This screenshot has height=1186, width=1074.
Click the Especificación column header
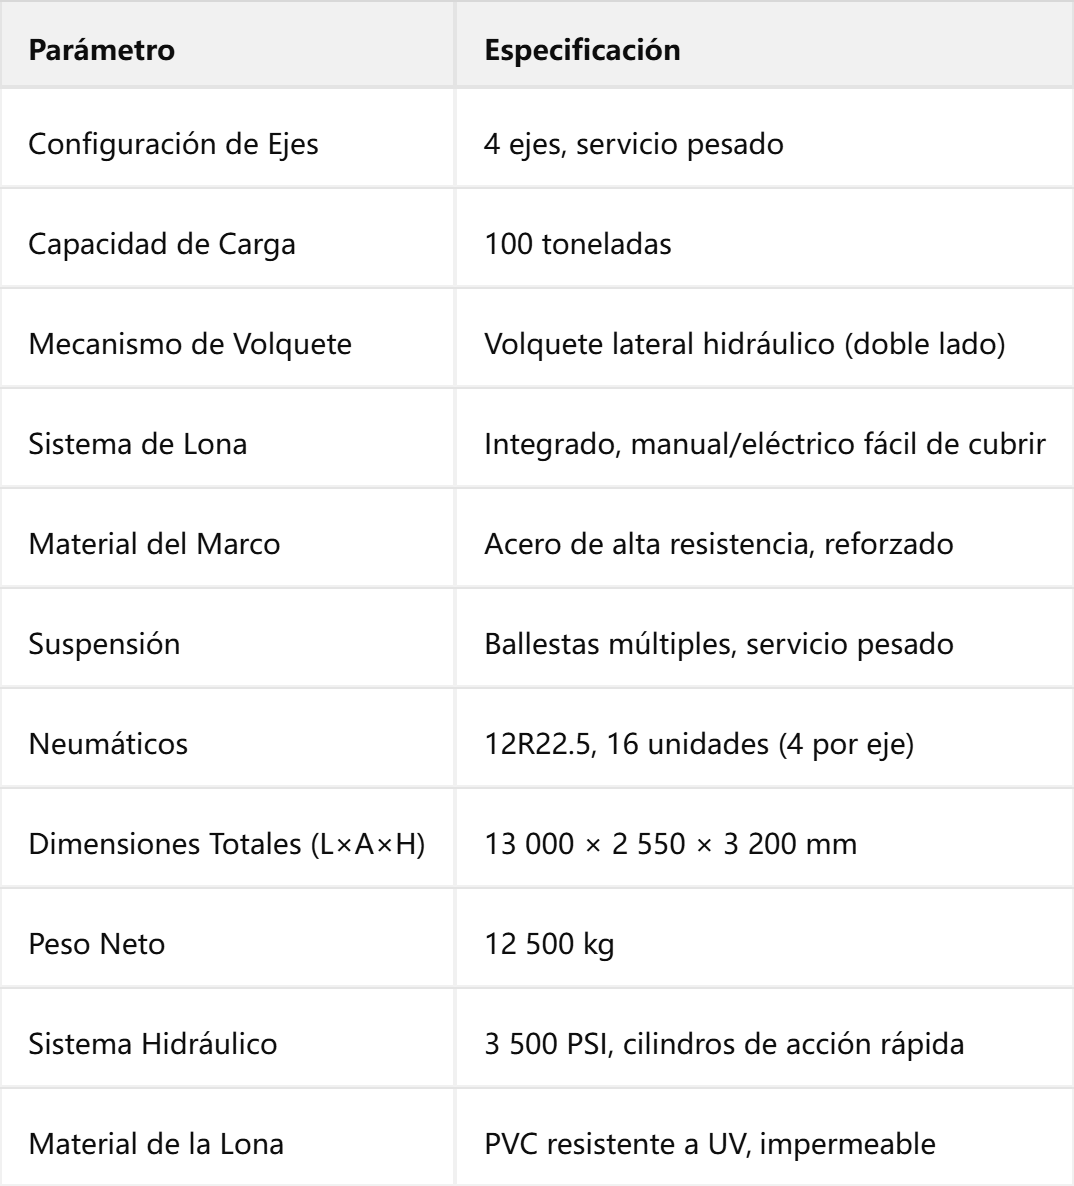click(x=764, y=45)
